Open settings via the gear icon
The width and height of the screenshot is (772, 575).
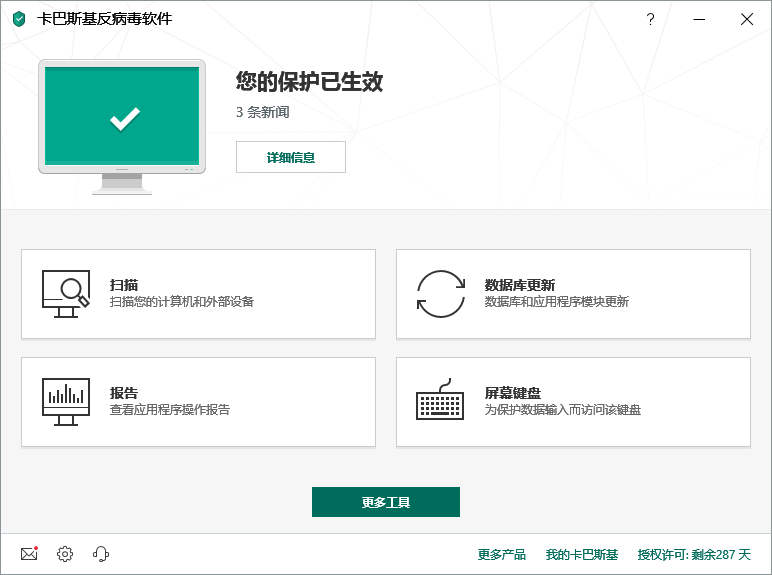(x=65, y=554)
